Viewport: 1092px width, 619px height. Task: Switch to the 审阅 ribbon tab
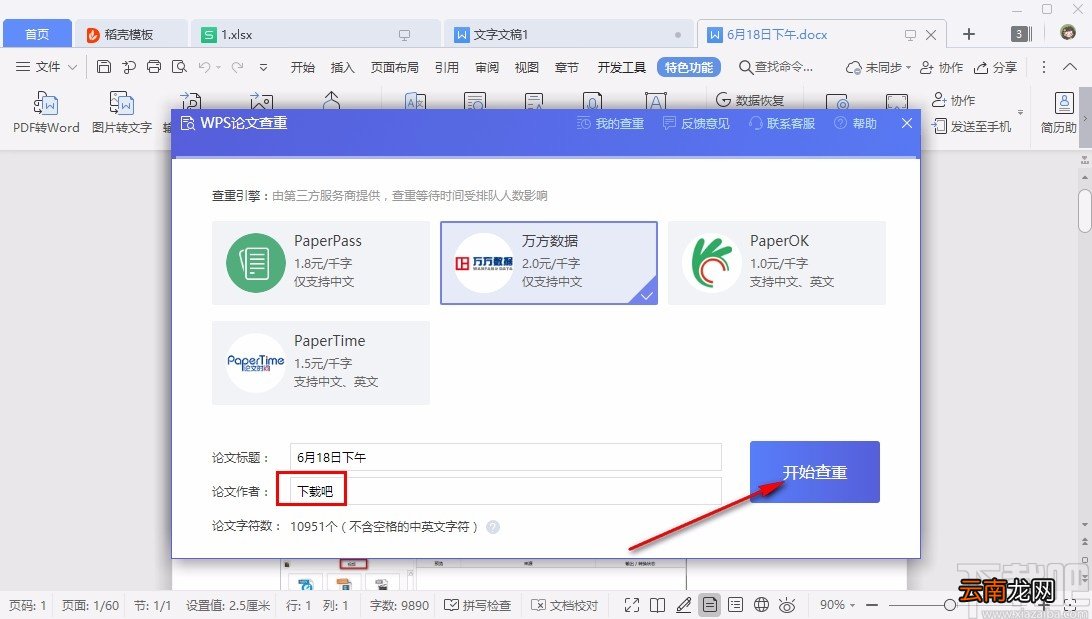click(x=487, y=68)
